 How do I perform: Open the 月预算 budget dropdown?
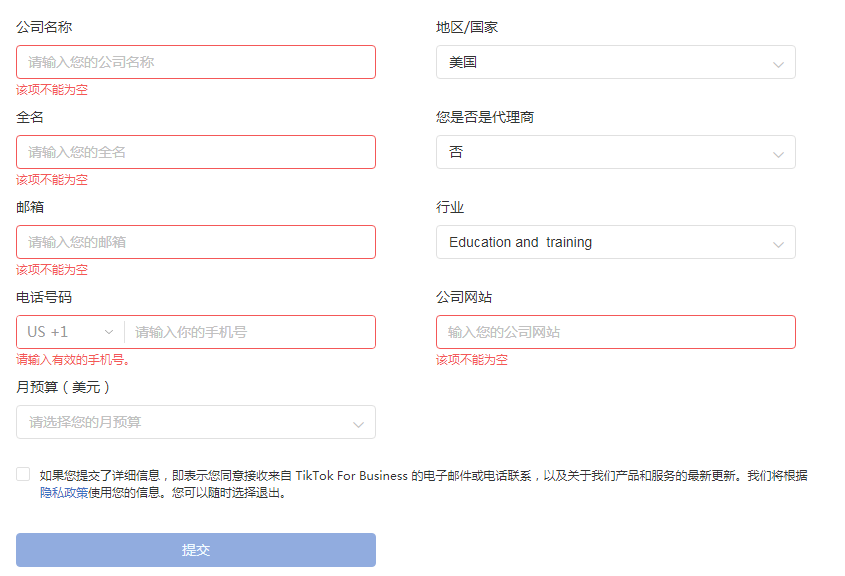[195, 422]
